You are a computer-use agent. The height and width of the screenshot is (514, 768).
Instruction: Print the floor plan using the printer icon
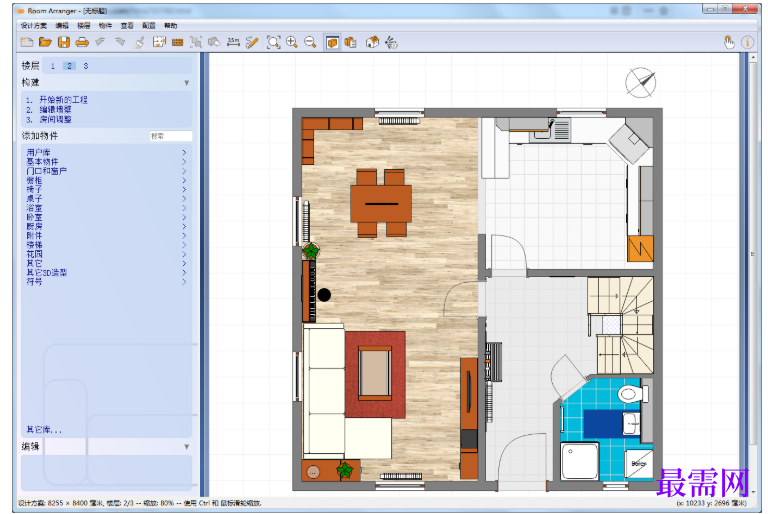[82, 43]
